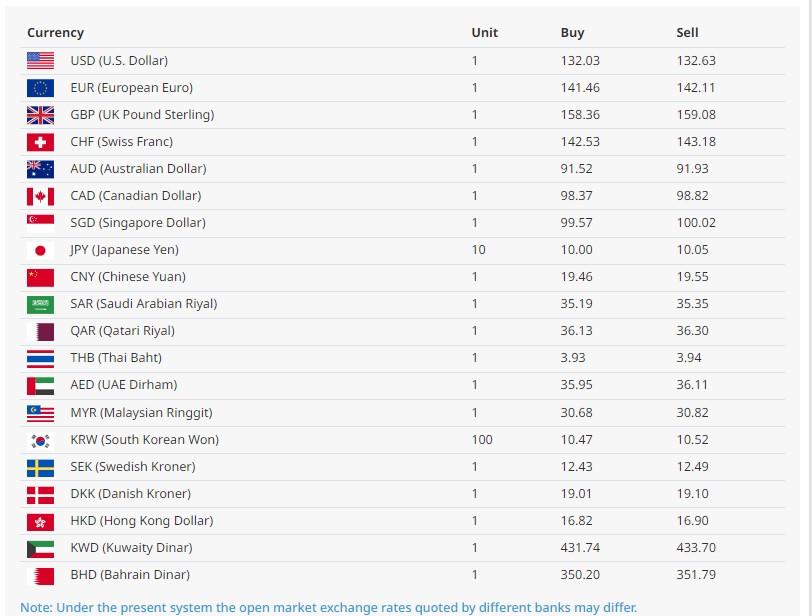Click the JPY unit value 10
The height and width of the screenshot is (616, 812).
478,250
